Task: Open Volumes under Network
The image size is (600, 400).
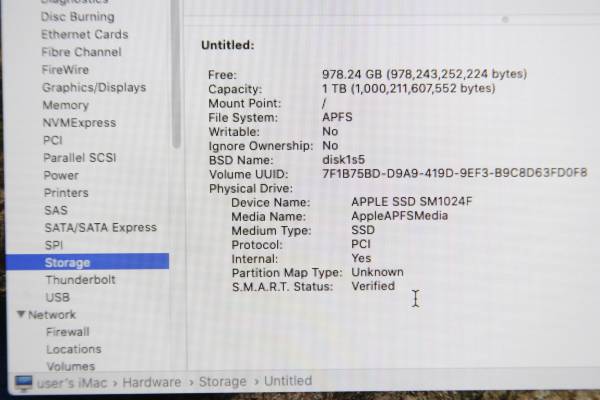Action: (71, 366)
